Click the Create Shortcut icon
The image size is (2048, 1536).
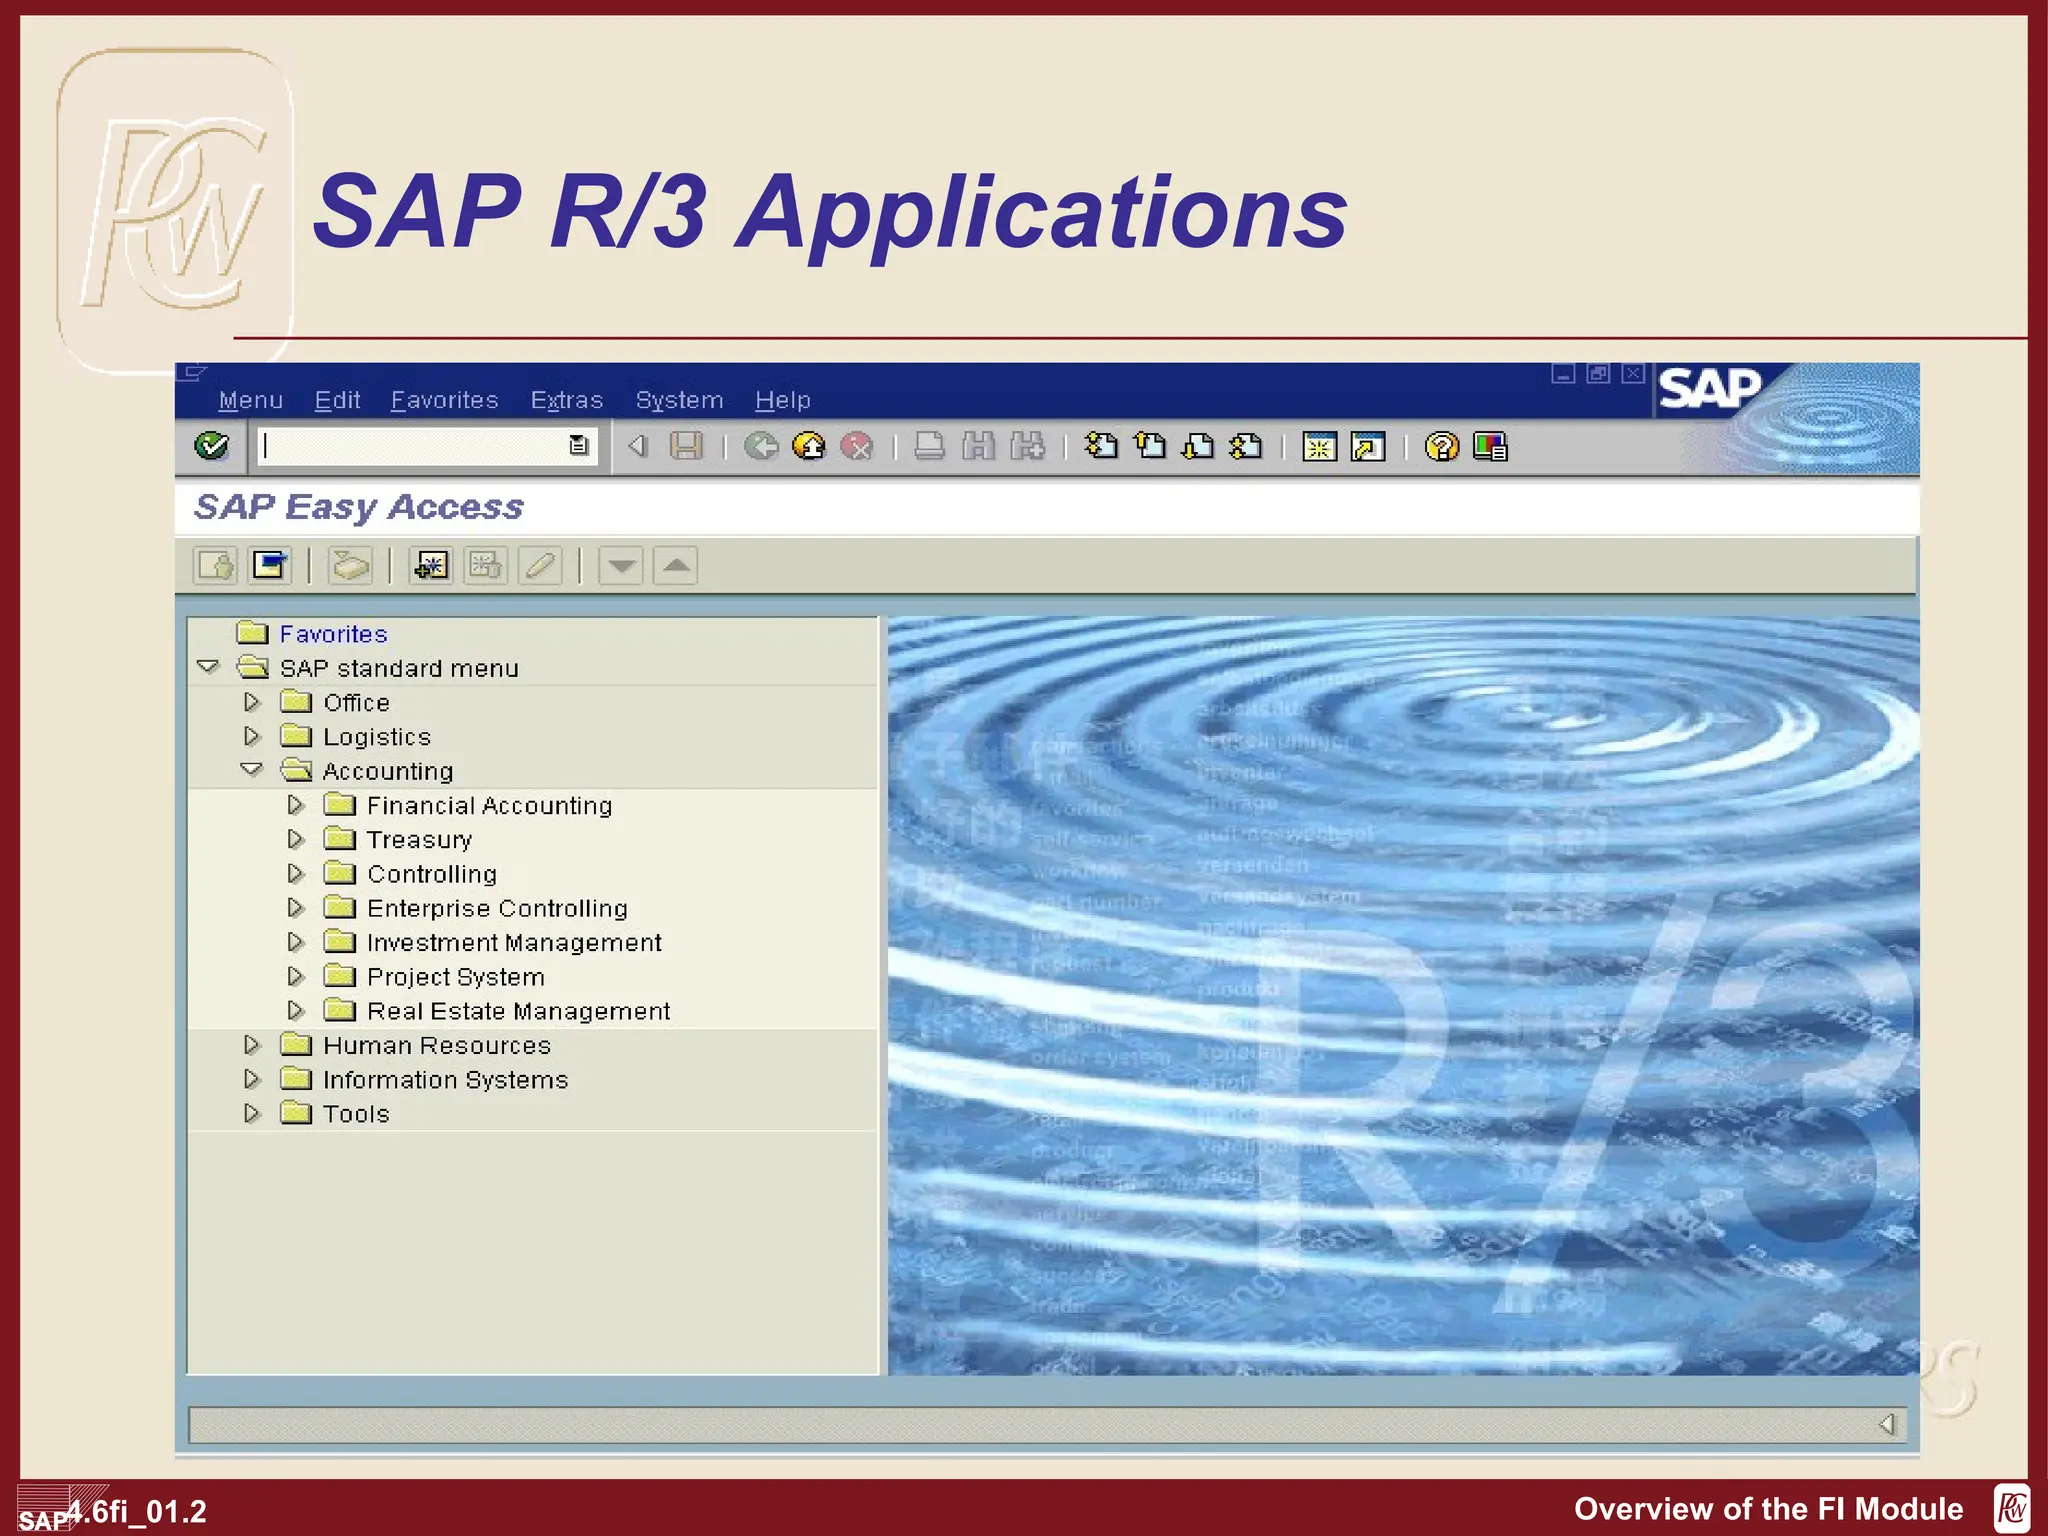coord(1368,446)
